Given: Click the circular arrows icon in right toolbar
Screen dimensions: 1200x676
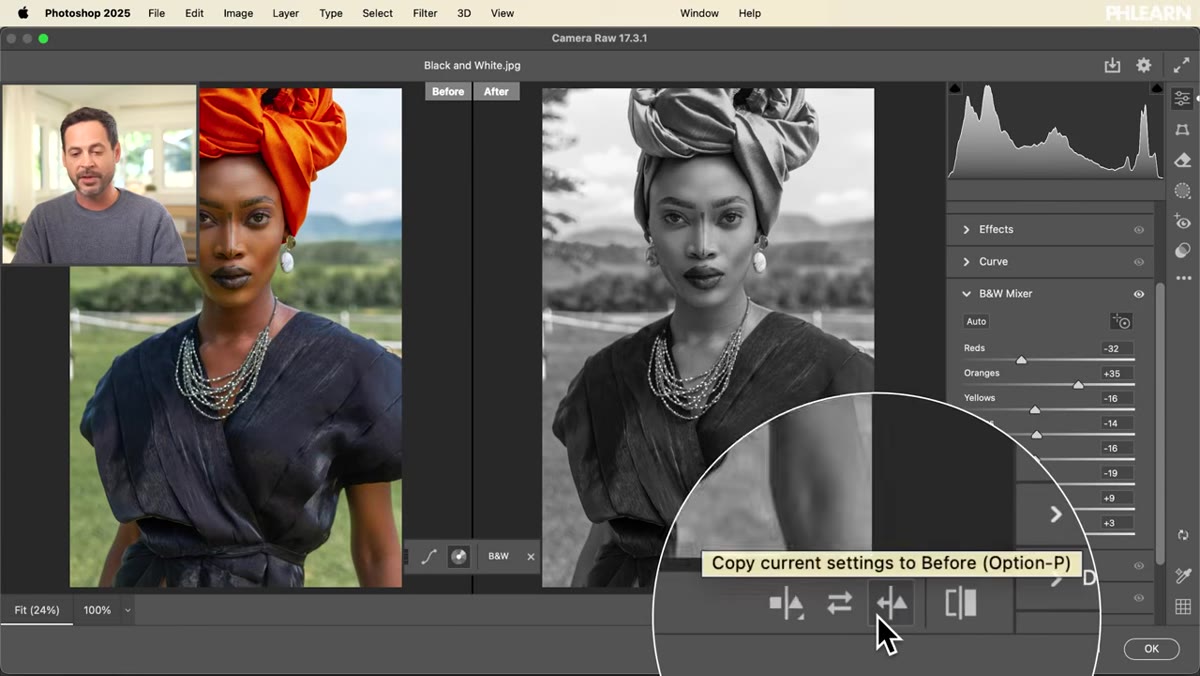Looking at the screenshot, I should click(x=1183, y=535).
